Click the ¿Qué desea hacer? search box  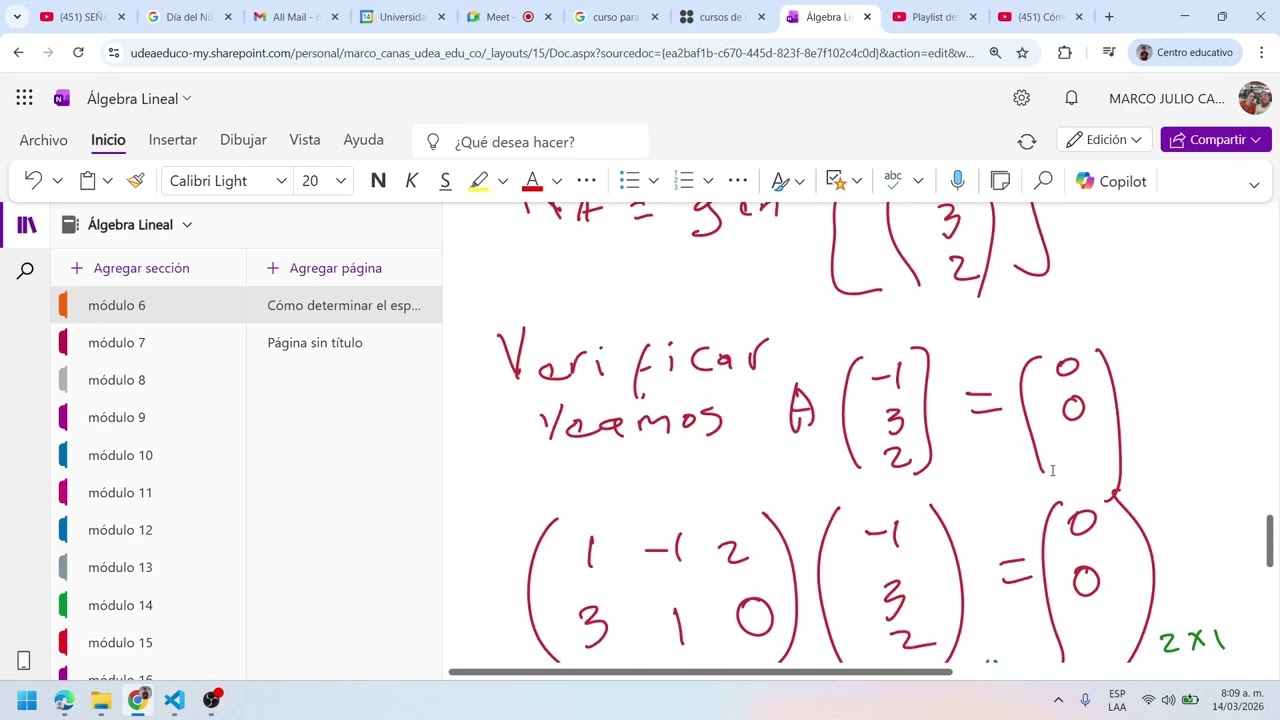[530, 142]
